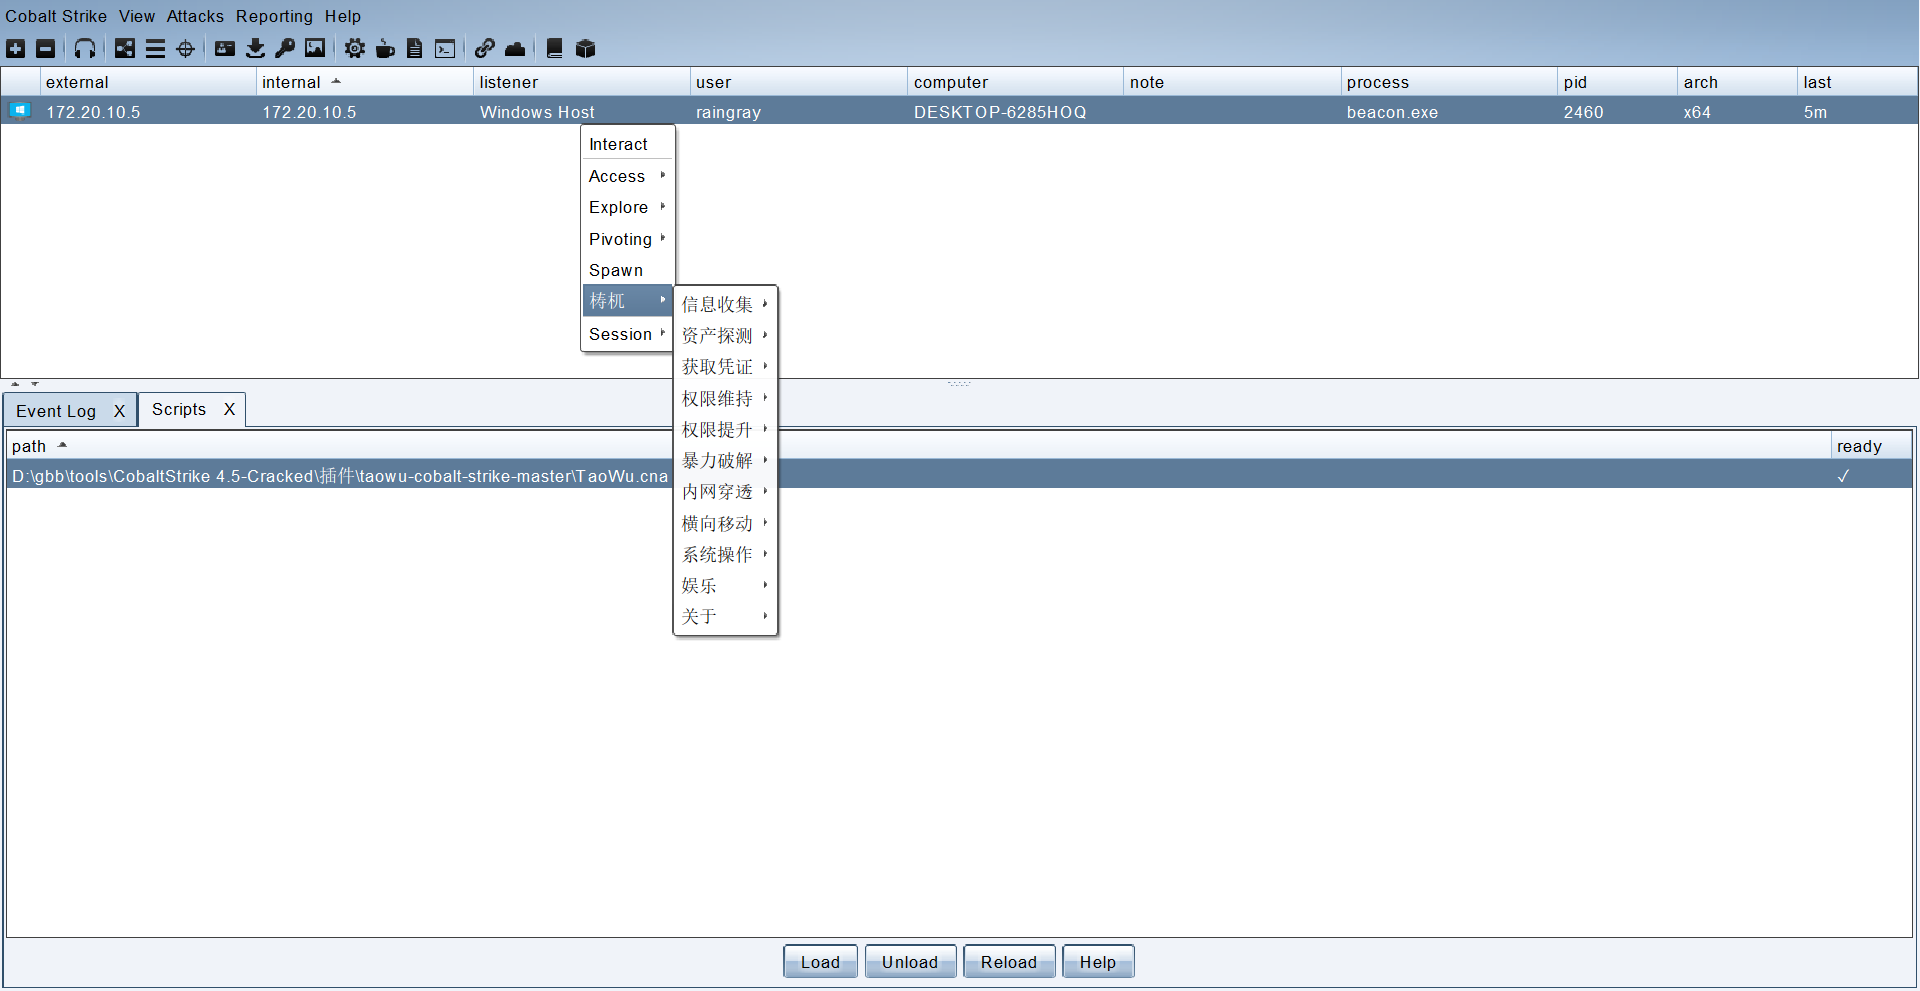
Task: Expand the Access submenu
Action: pos(628,176)
